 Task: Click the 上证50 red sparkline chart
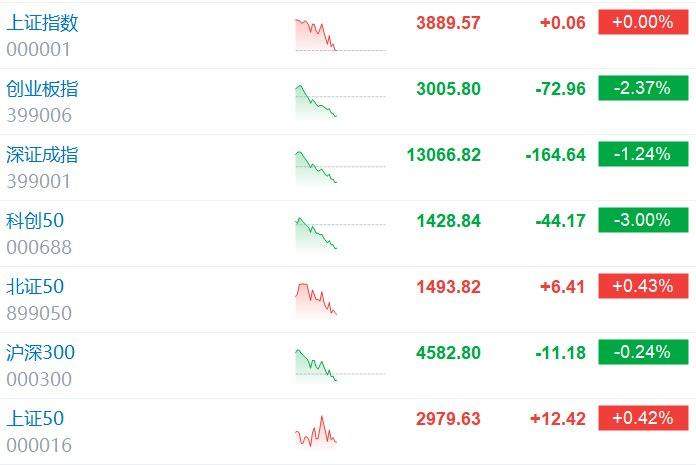317,430
